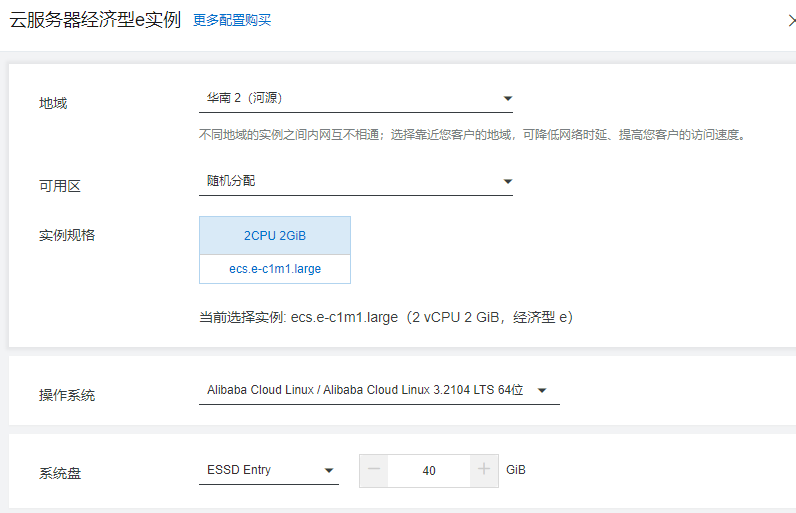796x513 pixels.
Task: Click the arrow next to ESSD Entry
Action: (329, 471)
